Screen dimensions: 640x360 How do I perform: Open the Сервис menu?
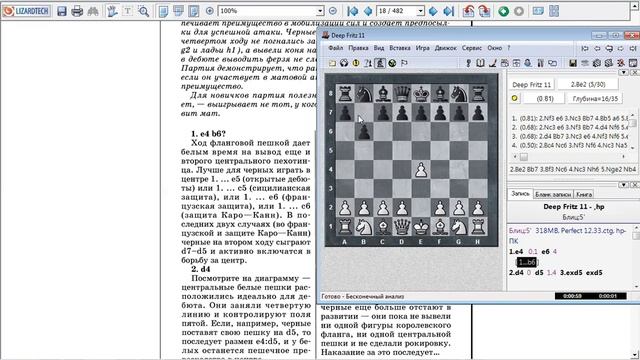coord(472,48)
